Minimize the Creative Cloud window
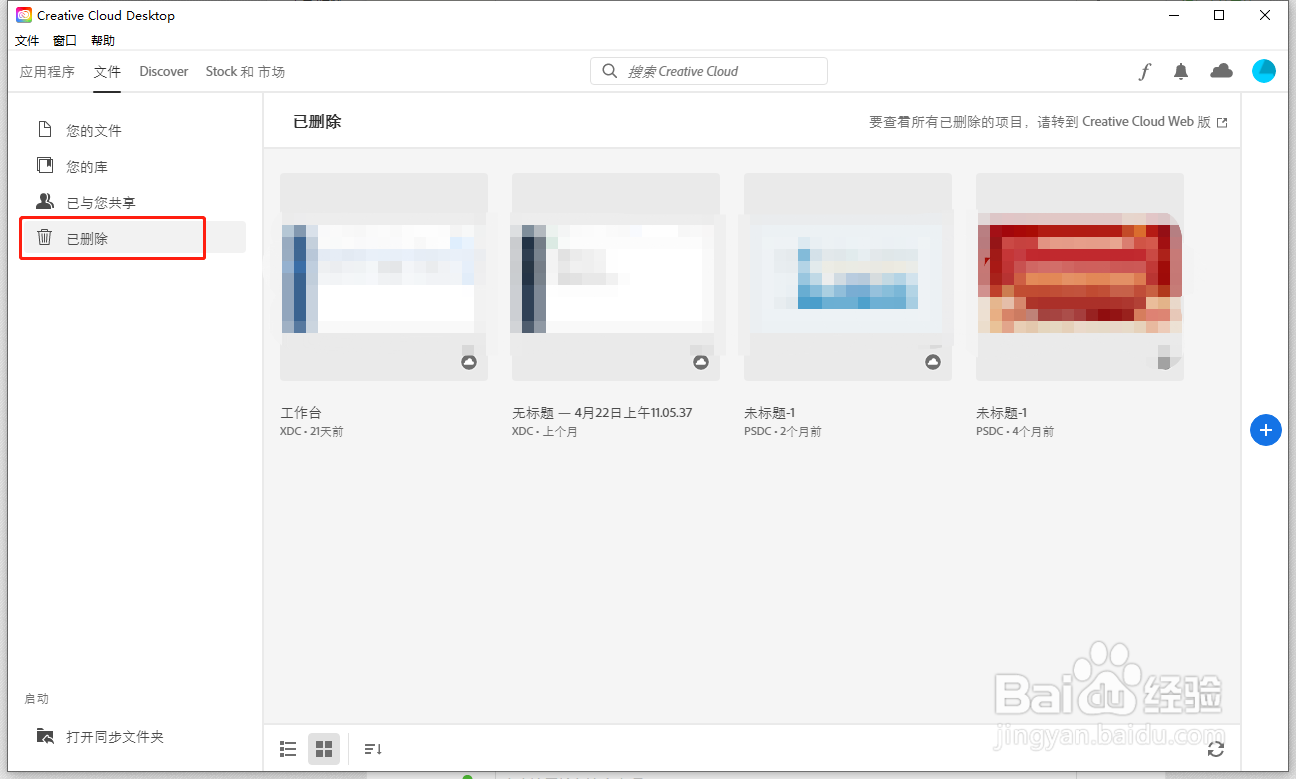The height and width of the screenshot is (779, 1296). (x=1173, y=15)
